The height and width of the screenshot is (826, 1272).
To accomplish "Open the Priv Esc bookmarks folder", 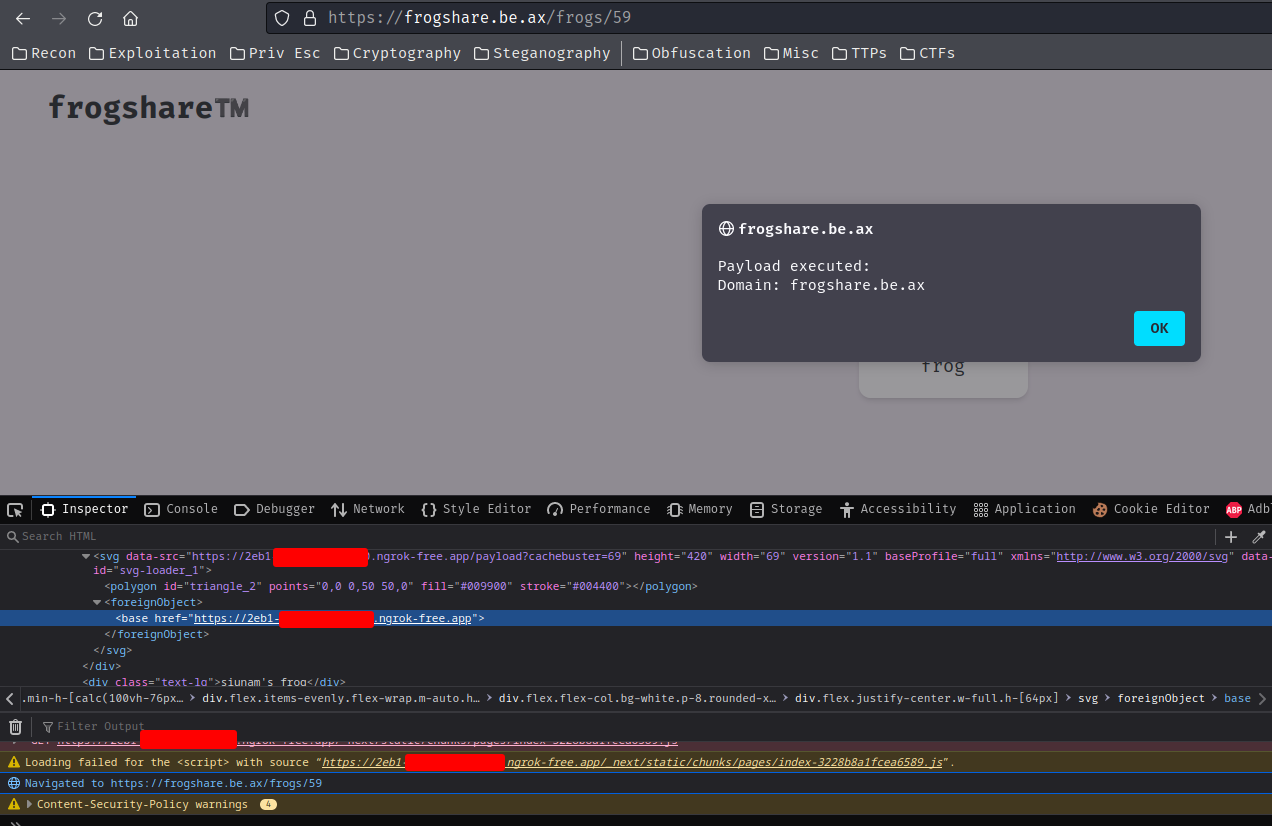I will (x=275, y=53).
